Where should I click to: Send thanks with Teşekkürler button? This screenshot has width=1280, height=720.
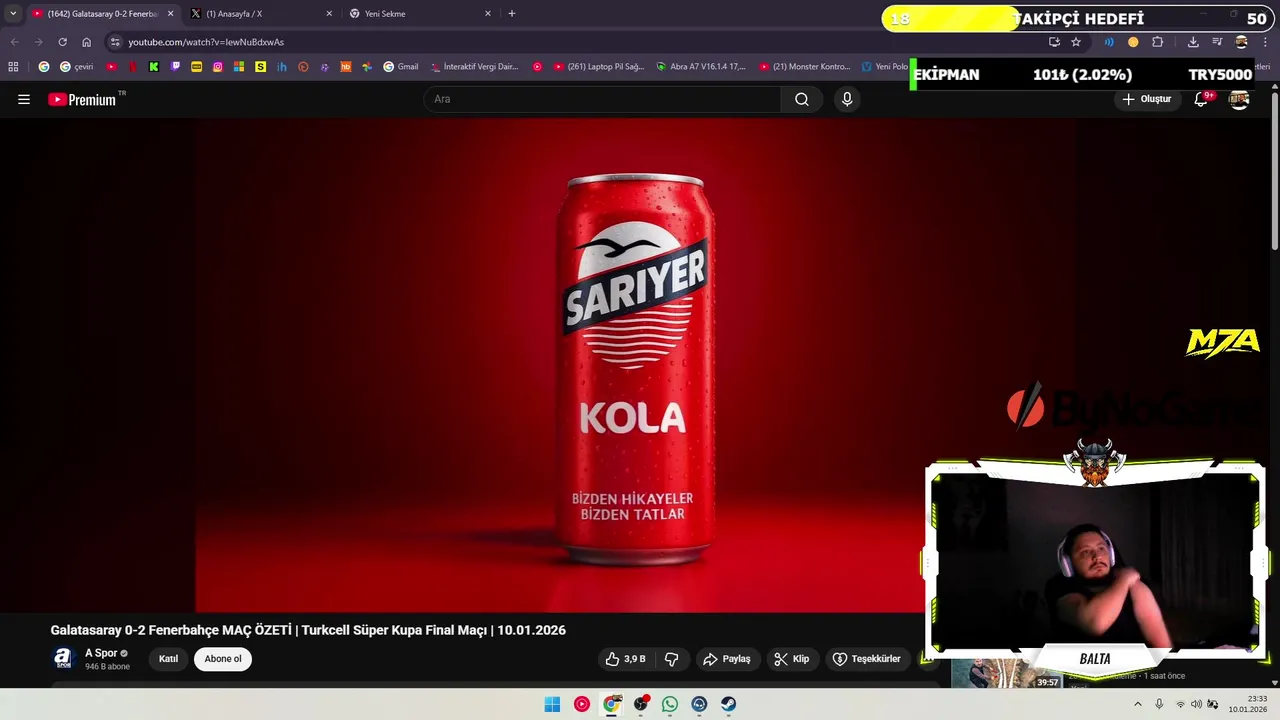tap(867, 659)
